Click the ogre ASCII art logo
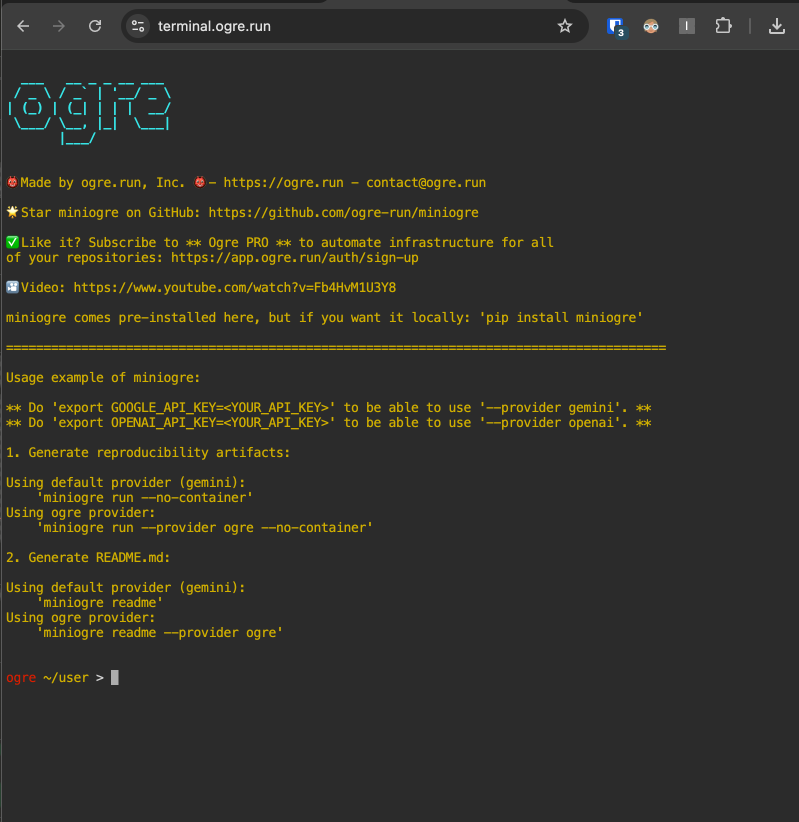799x822 pixels. 90,113
